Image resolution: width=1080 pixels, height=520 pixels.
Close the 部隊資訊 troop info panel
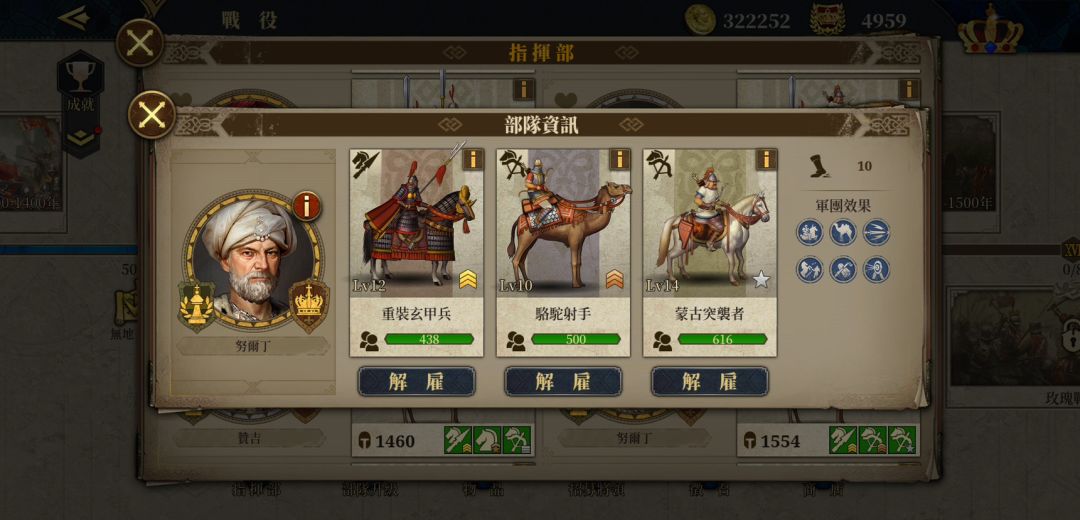pos(152,114)
